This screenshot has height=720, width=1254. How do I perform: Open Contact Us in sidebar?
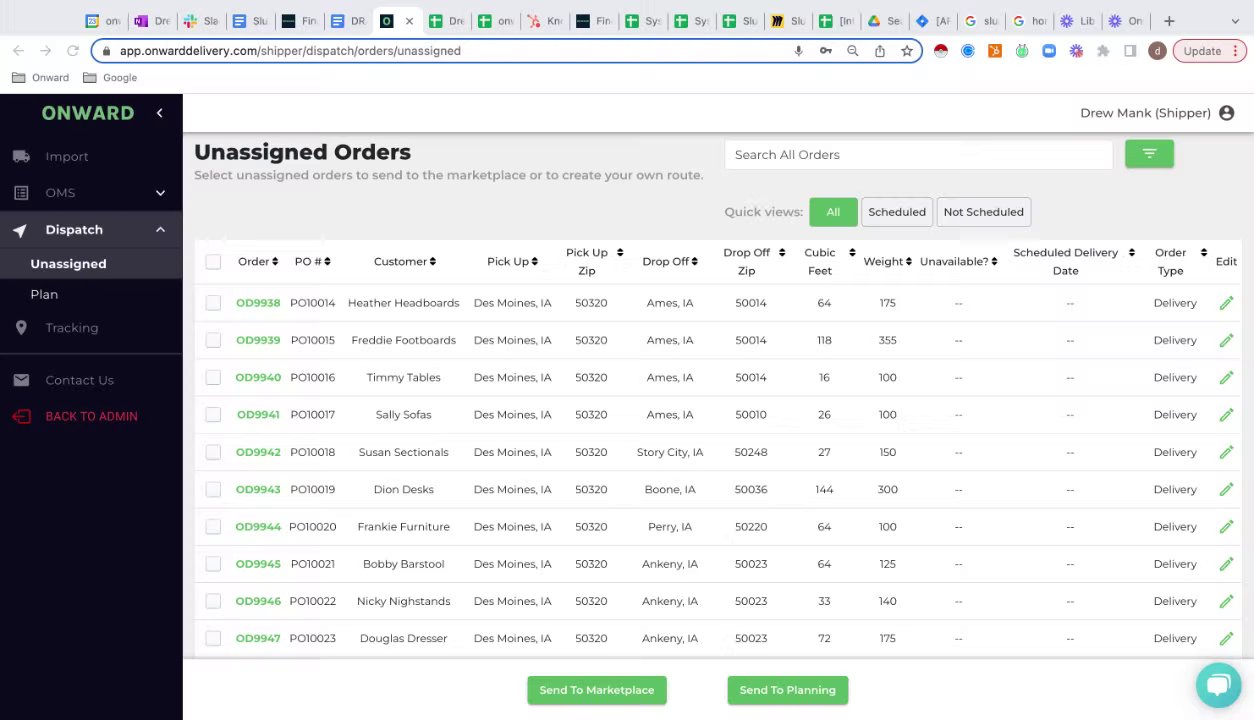tap(79, 380)
